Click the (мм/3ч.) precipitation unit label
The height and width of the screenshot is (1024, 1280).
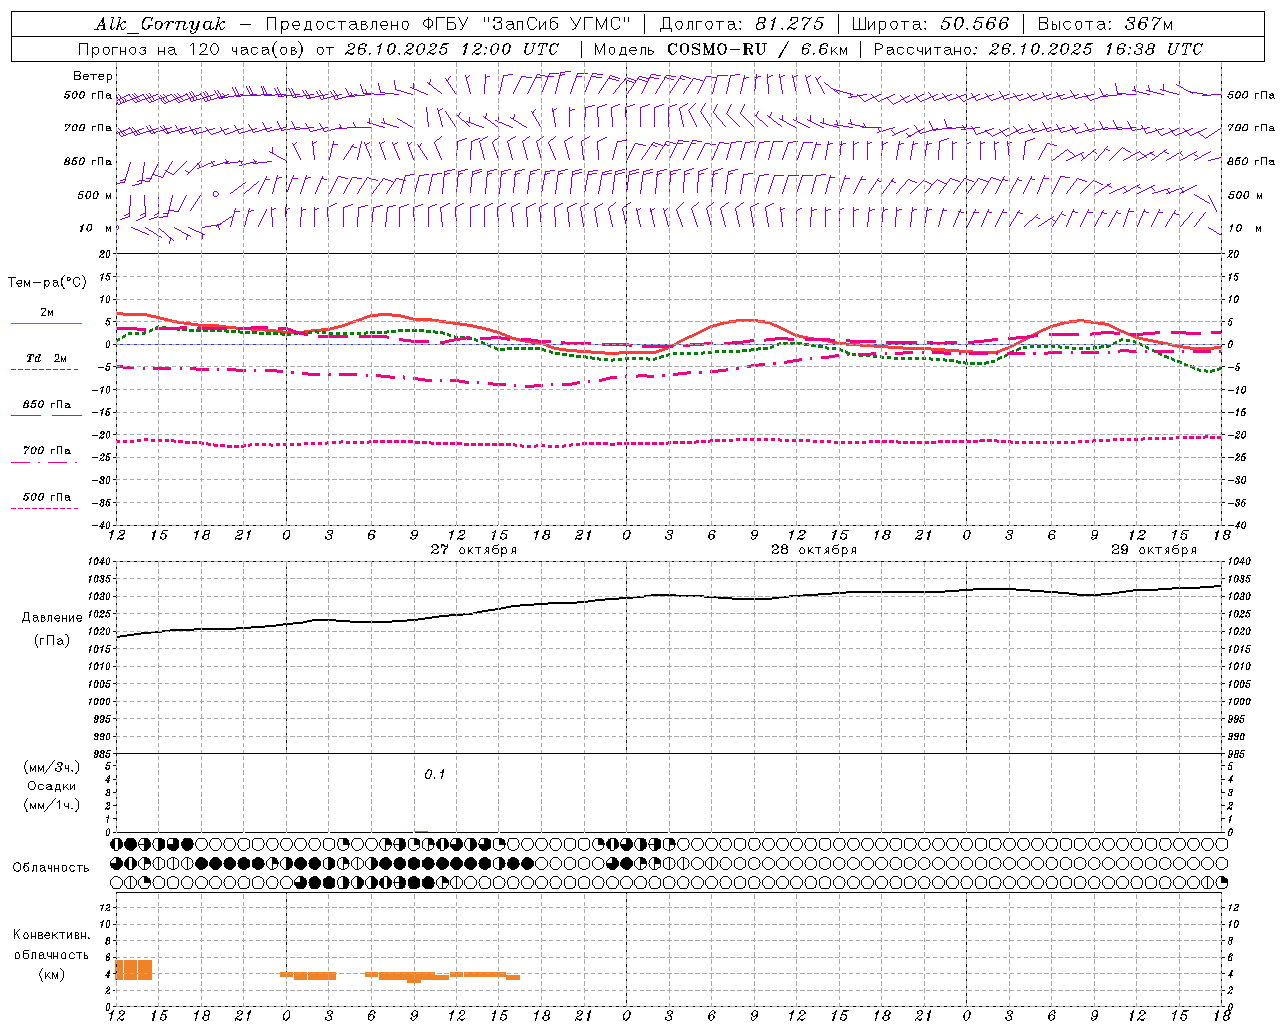52,767
